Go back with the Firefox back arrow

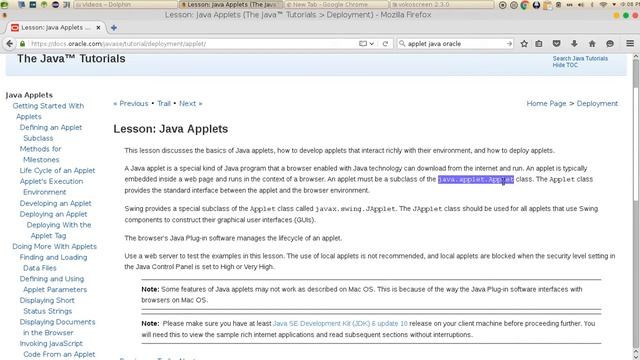point(9,44)
